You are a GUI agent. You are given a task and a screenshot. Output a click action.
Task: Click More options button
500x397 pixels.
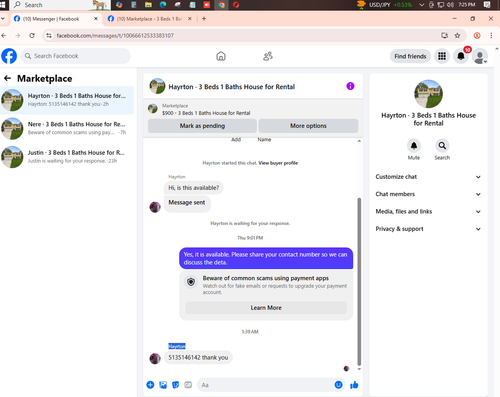pyautogui.click(x=308, y=126)
